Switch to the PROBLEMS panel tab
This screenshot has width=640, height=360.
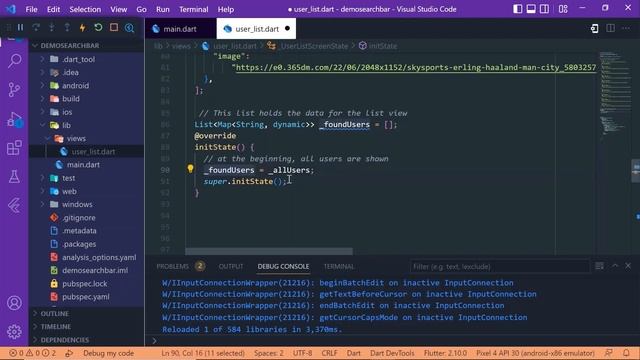pos(173,267)
